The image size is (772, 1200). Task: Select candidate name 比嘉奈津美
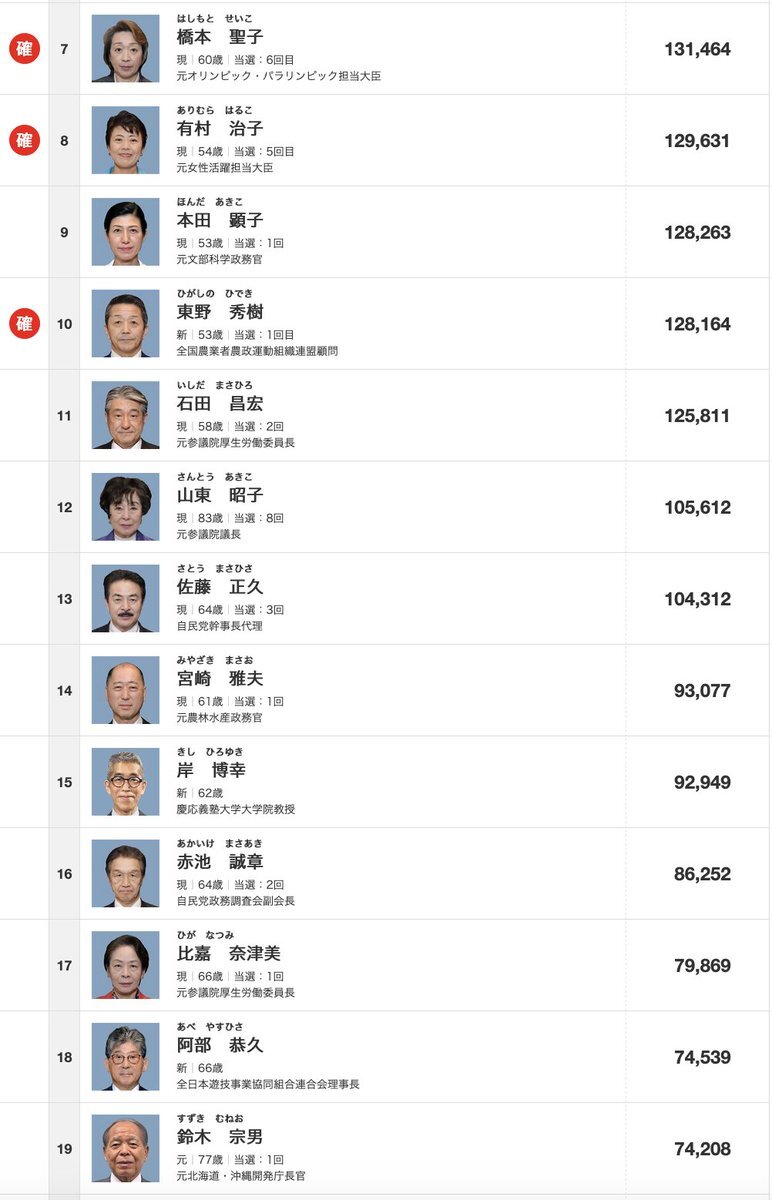(229, 954)
